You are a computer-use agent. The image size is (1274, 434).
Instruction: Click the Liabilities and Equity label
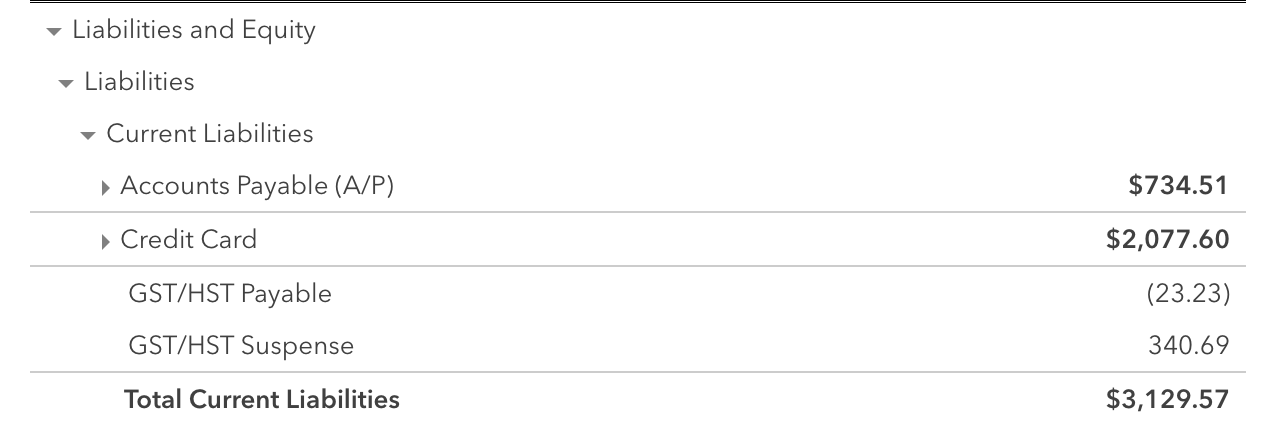194,31
